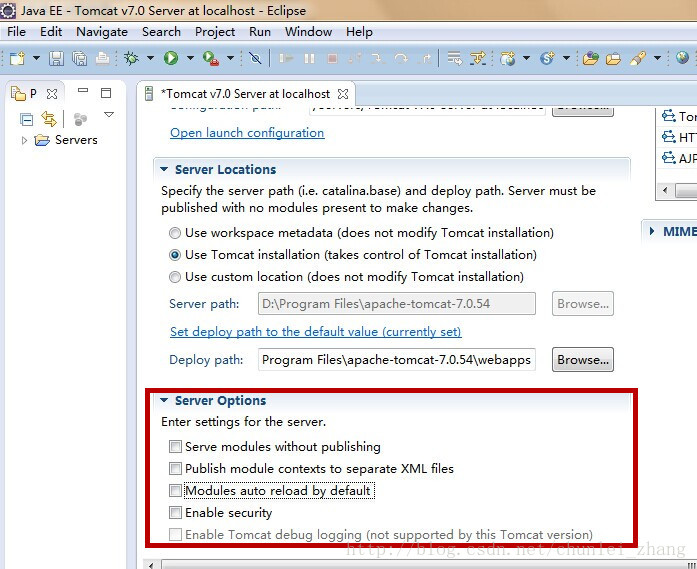The height and width of the screenshot is (569, 697).
Task: Open the Search flashlight dropdown arrow
Action: (657, 58)
